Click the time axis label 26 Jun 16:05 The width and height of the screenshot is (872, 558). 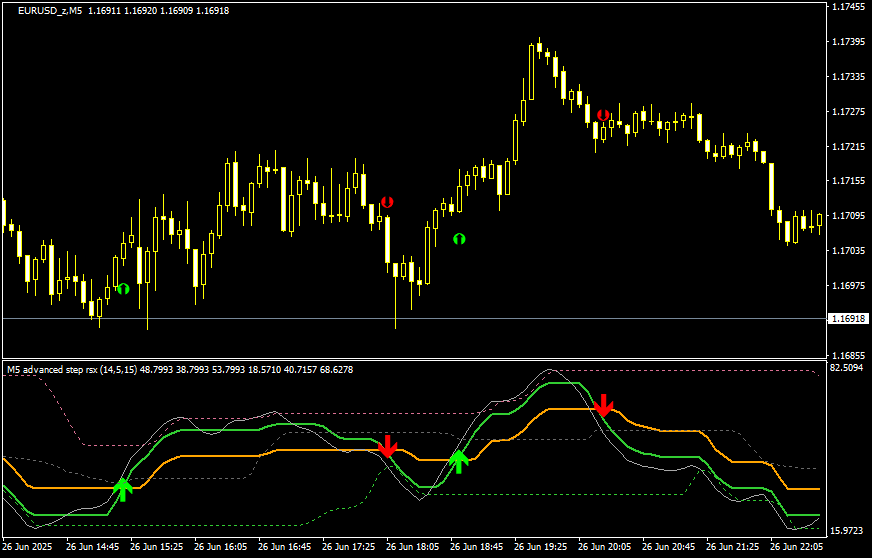point(221,547)
